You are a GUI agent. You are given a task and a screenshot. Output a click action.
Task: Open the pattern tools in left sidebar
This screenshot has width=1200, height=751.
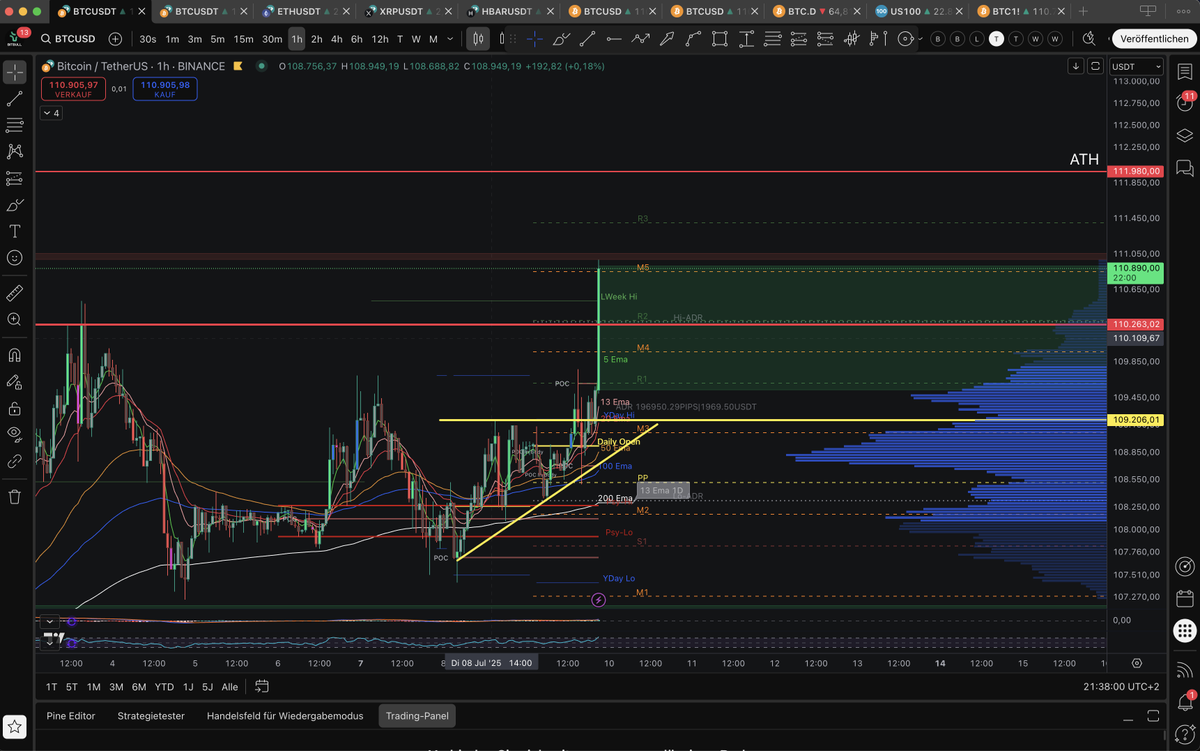[15, 152]
